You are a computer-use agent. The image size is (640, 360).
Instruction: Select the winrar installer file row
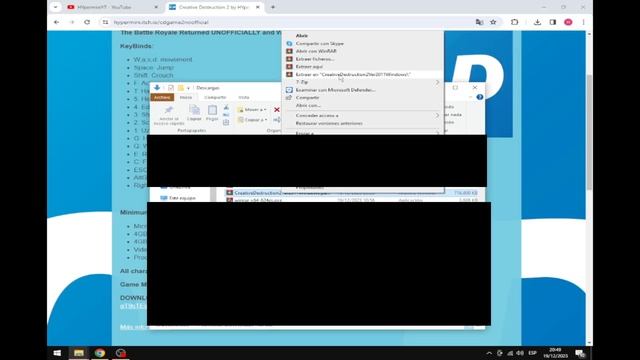pyautogui.click(x=353, y=200)
